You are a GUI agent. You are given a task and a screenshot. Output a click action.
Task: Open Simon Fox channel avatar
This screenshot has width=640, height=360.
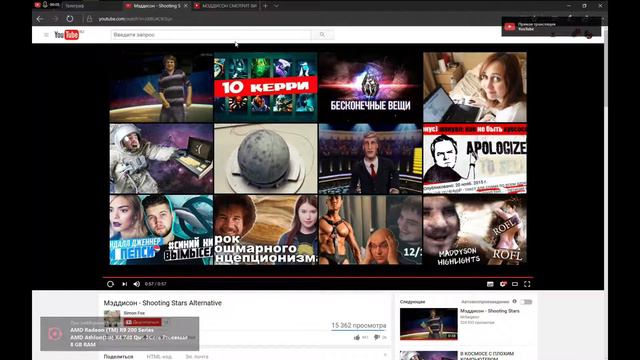pos(112,319)
